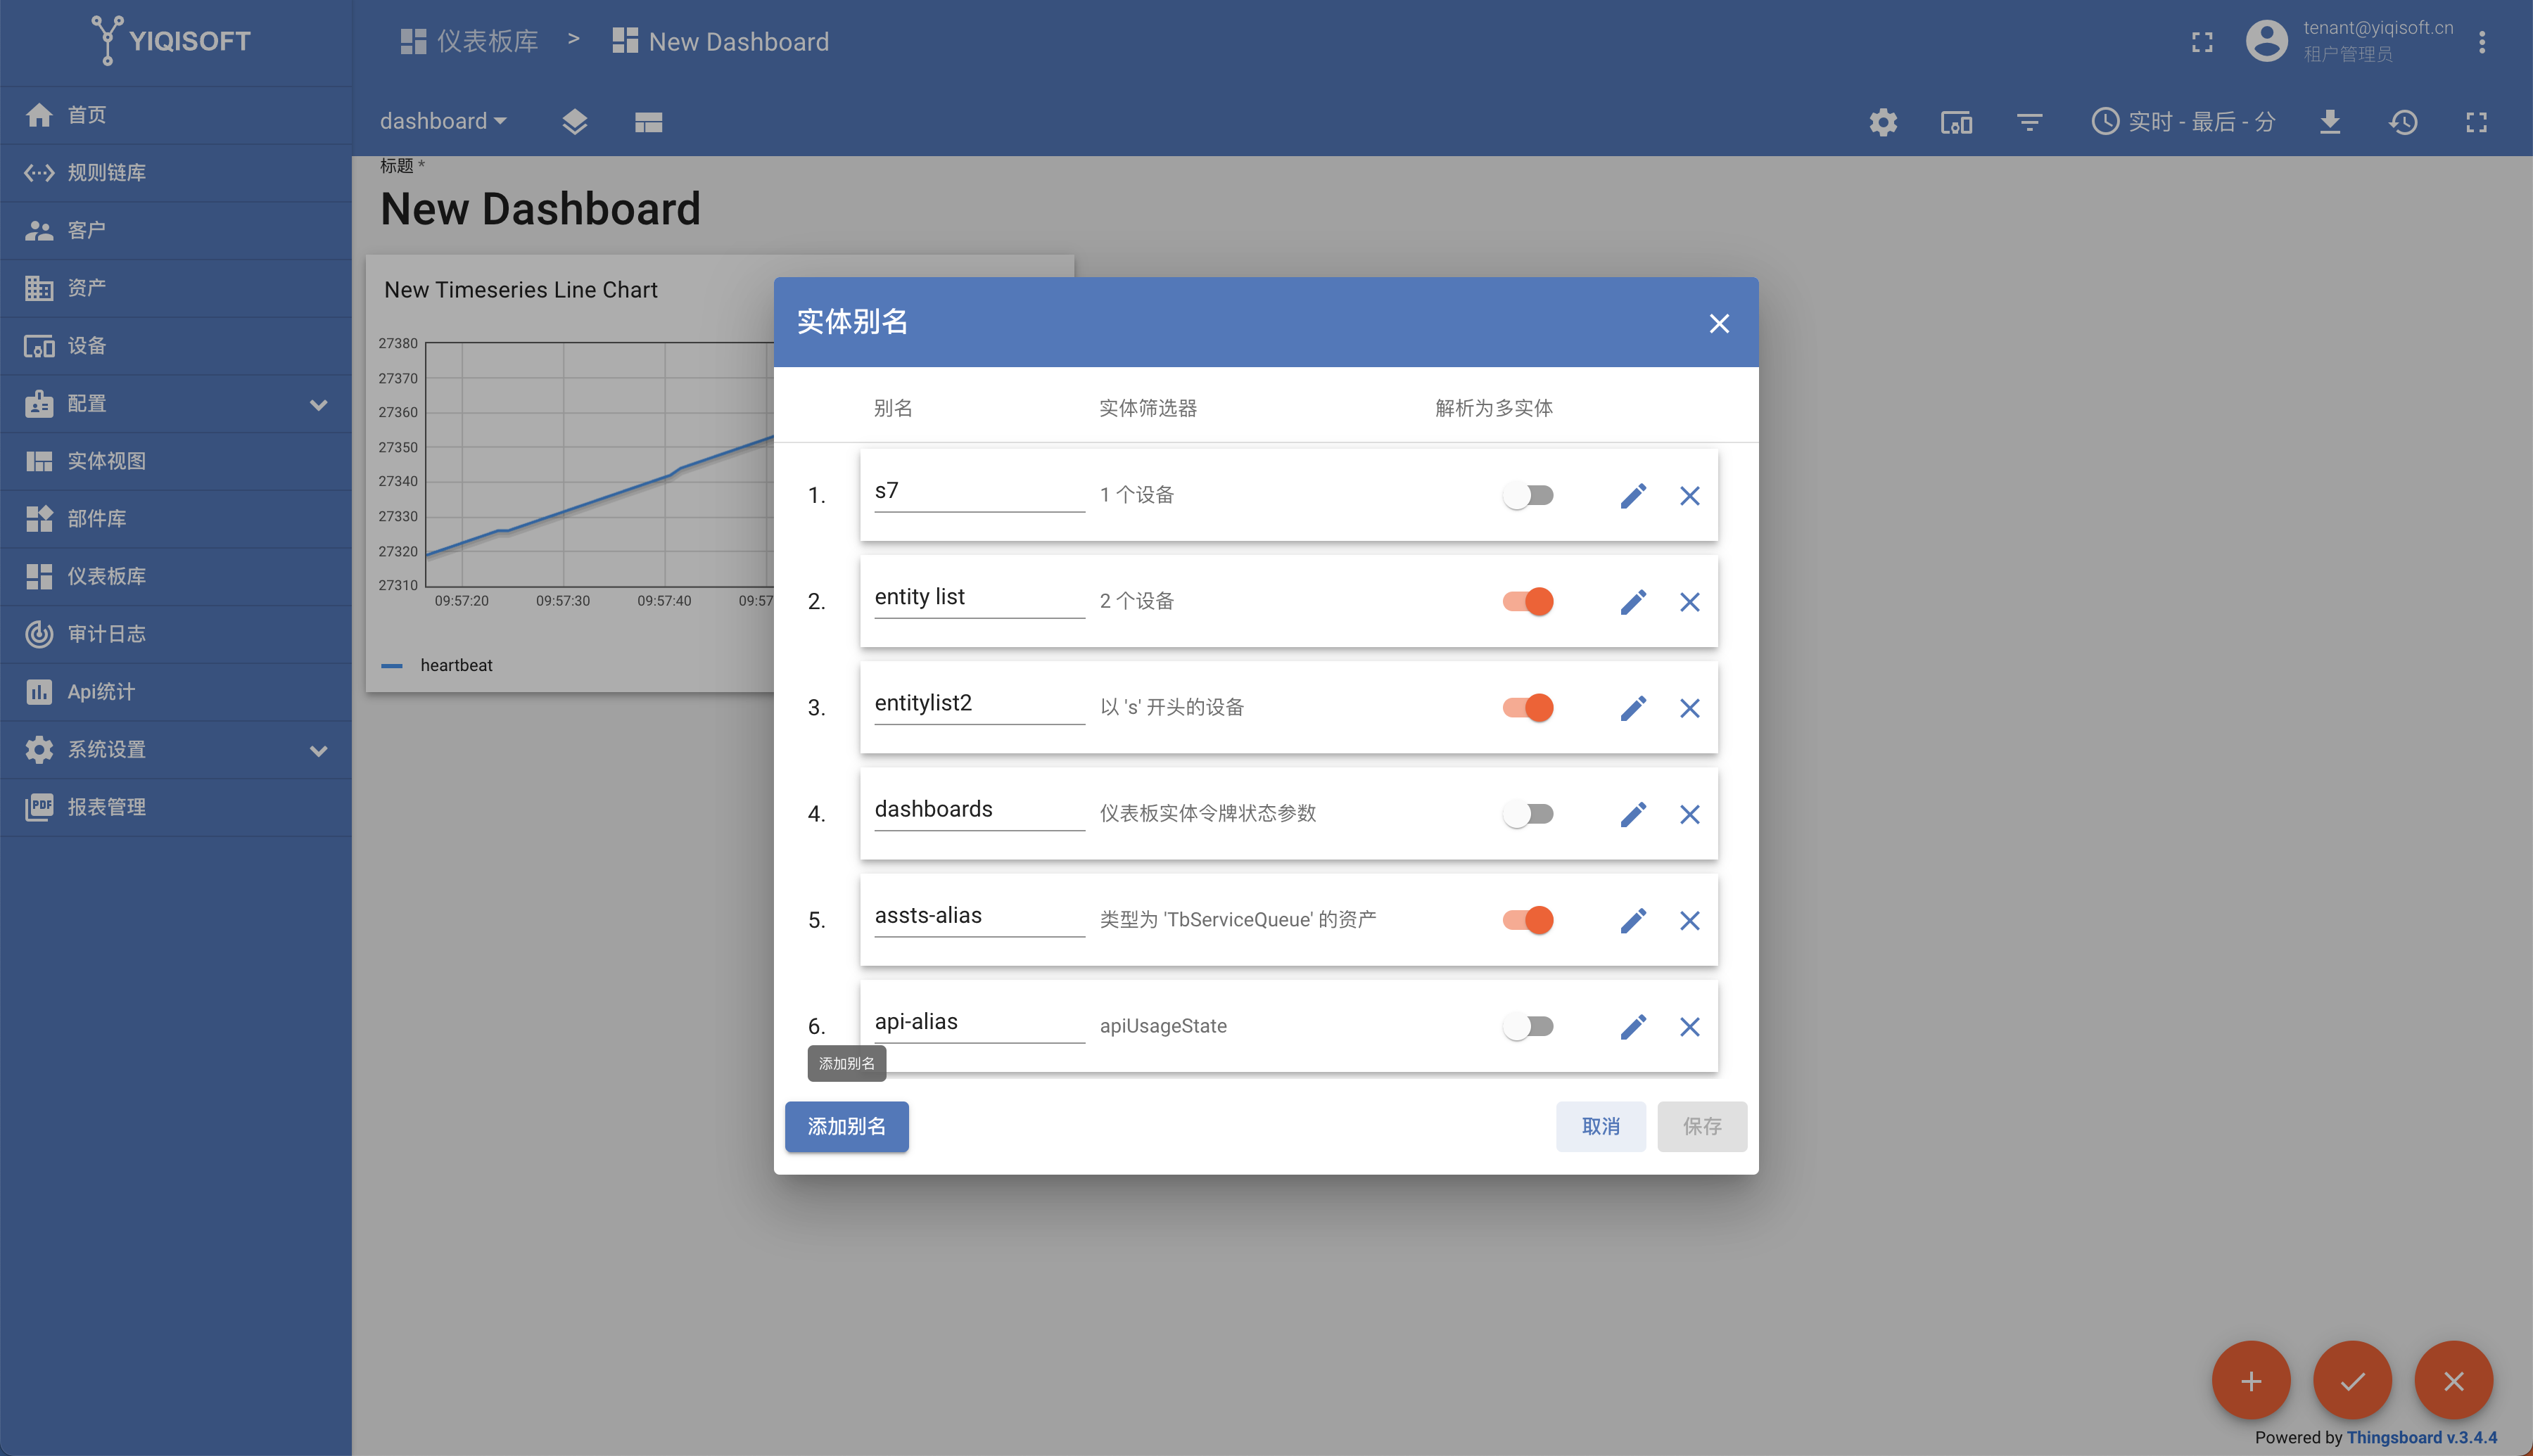Delete the entitylist2 alias row
2533x1456 pixels.
tap(1689, 708)
